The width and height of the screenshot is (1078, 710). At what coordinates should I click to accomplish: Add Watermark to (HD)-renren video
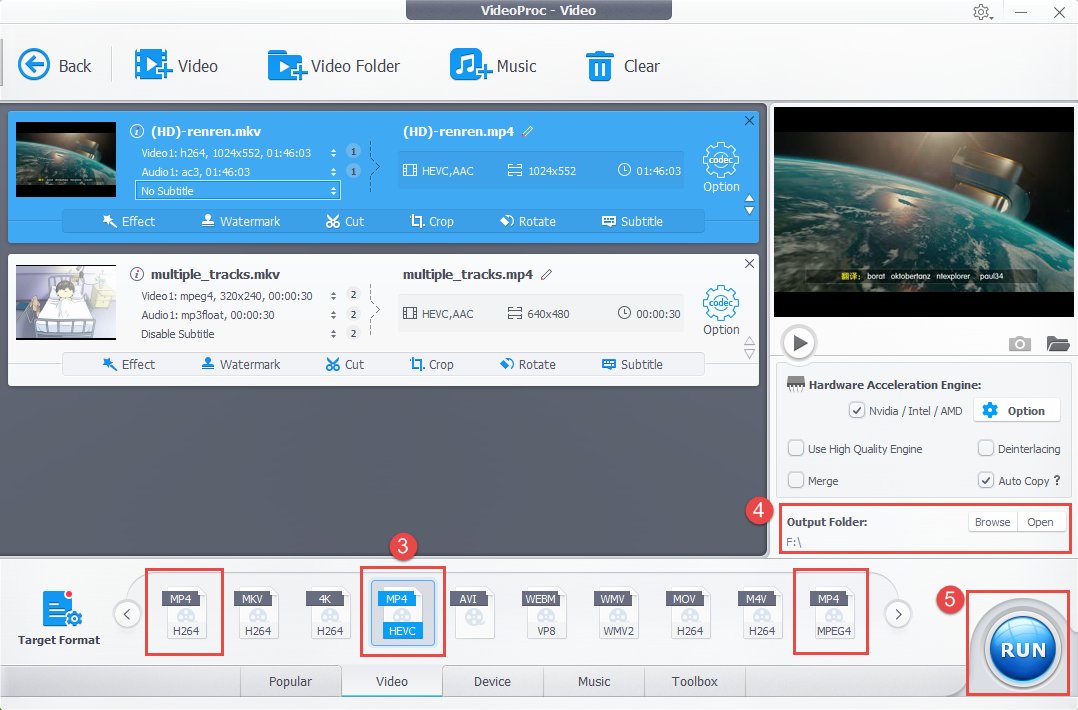(x=241, y=221)
